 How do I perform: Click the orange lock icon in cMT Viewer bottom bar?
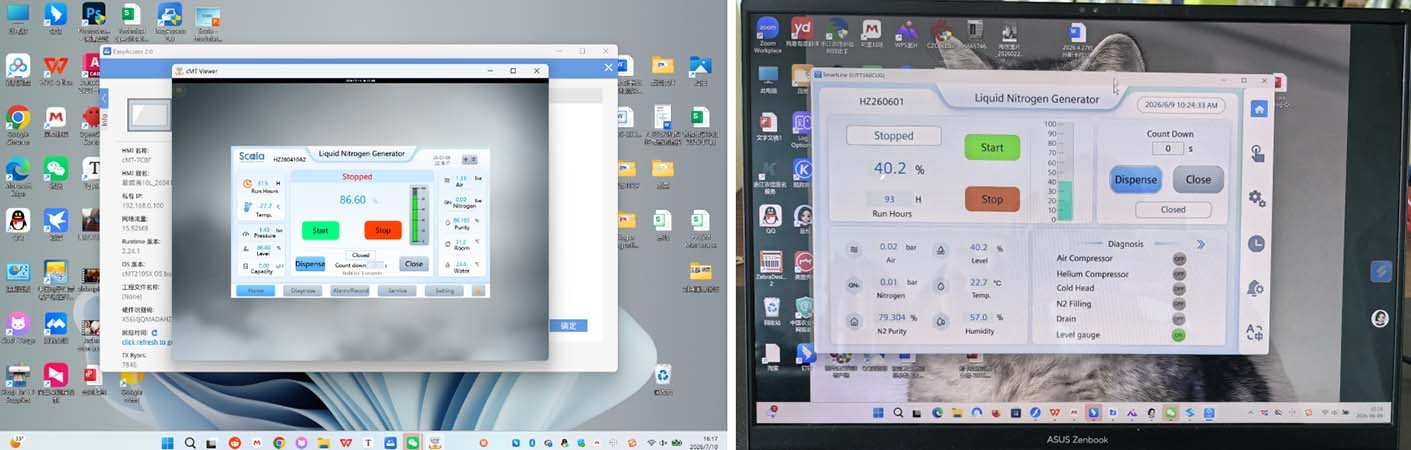(x=478, y=291)
